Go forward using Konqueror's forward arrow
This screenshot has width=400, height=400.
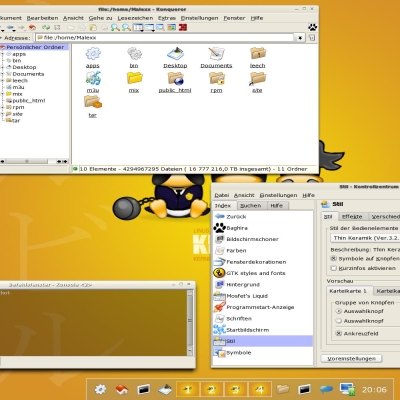tap(21, 28)
